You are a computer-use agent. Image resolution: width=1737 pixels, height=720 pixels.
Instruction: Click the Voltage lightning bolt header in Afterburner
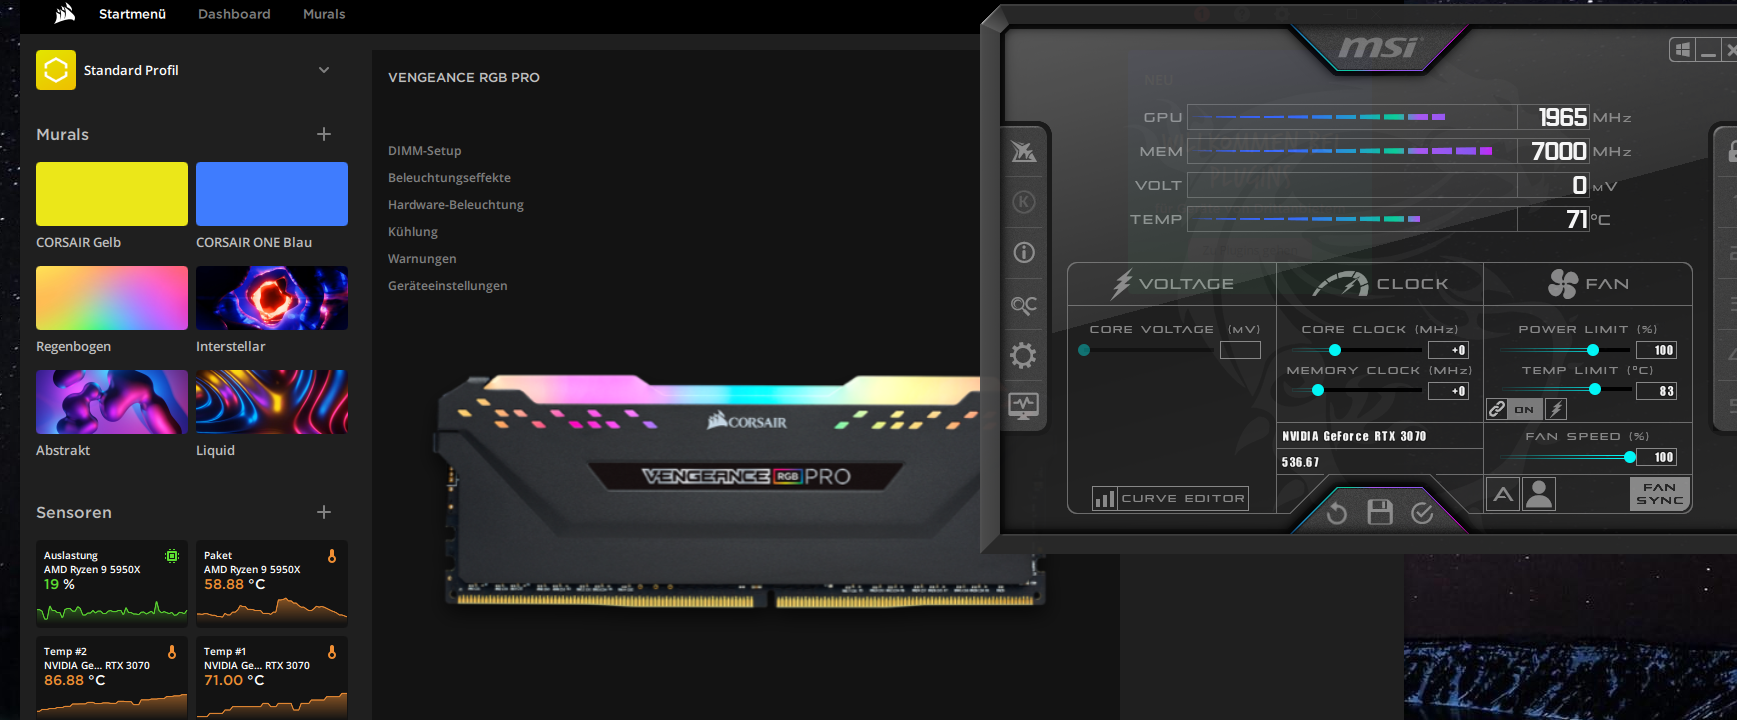(x=1122, y=284)
